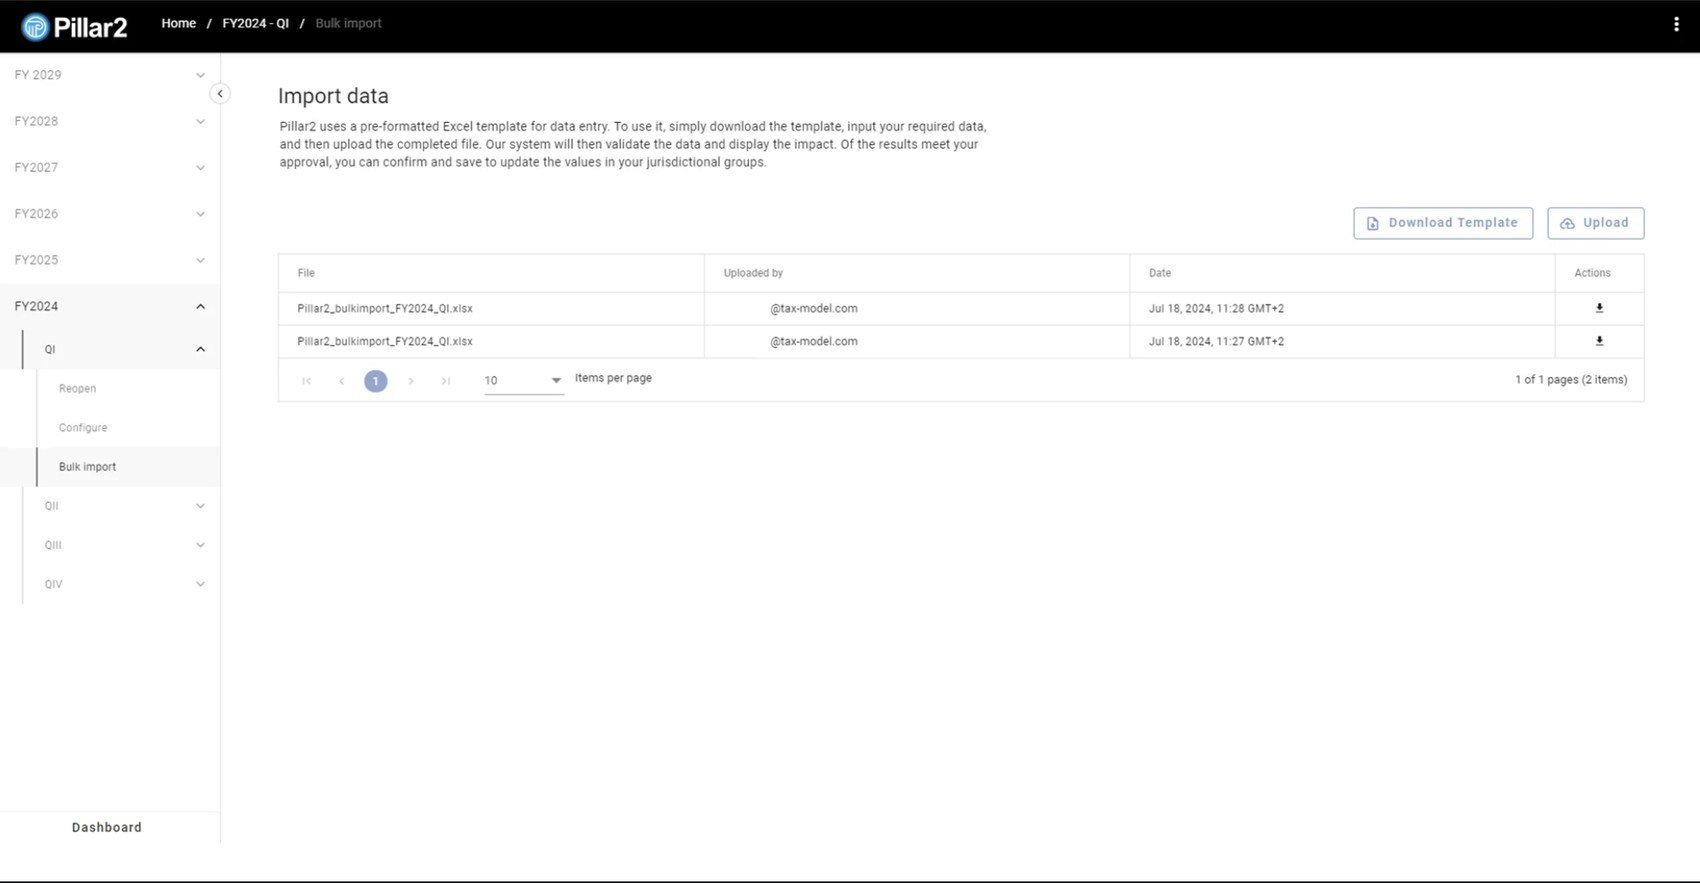Collapse the QI quarter section
This screenshot has width=1700, height=883.
click(x=121, y=349)
